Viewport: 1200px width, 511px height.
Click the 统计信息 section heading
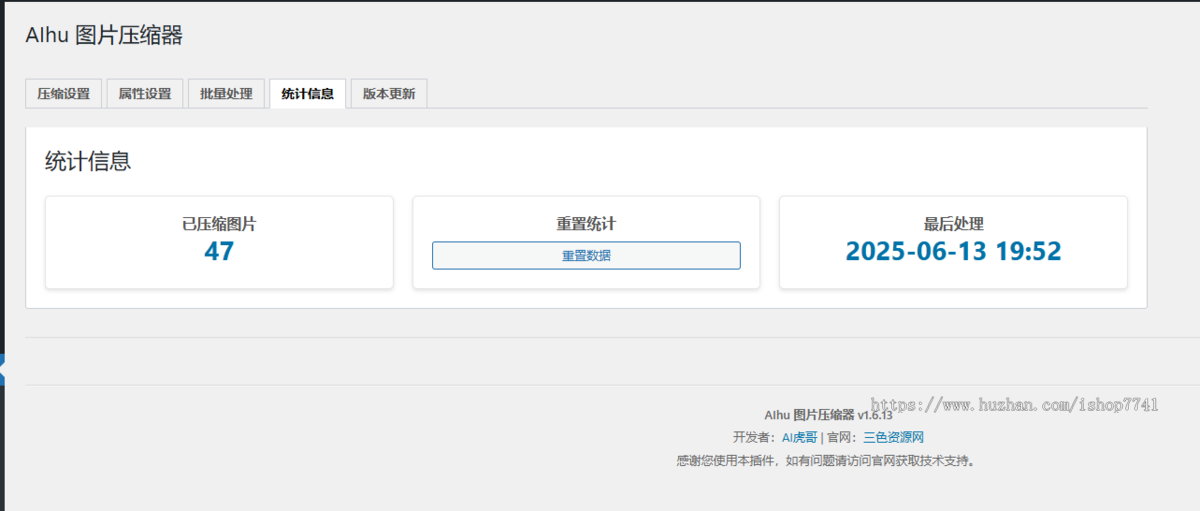(88, 161)
